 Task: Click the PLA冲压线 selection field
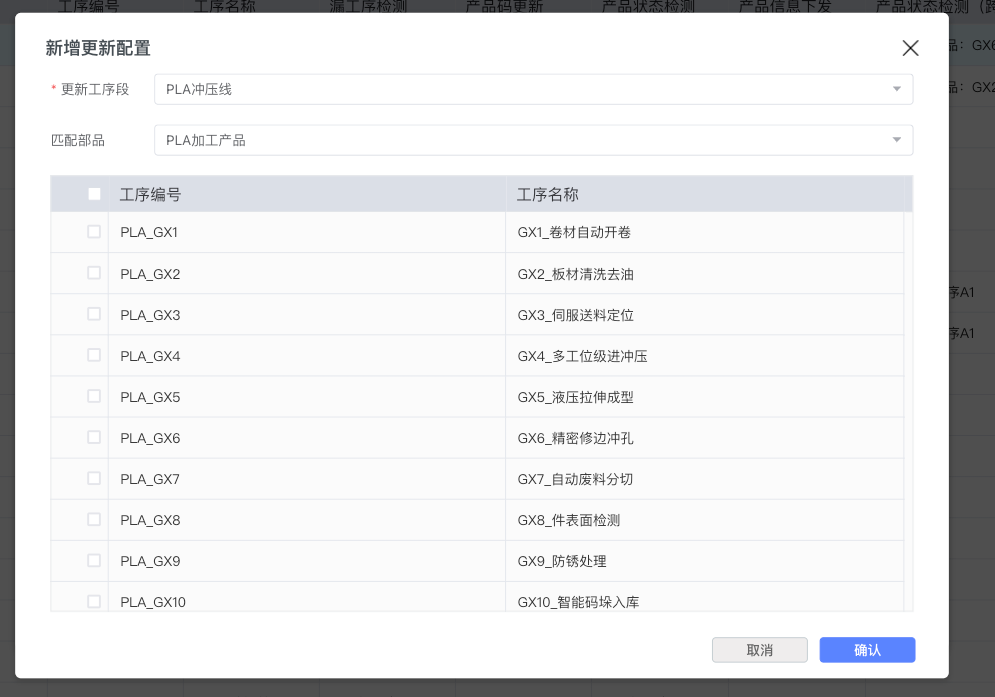(520, 89)
